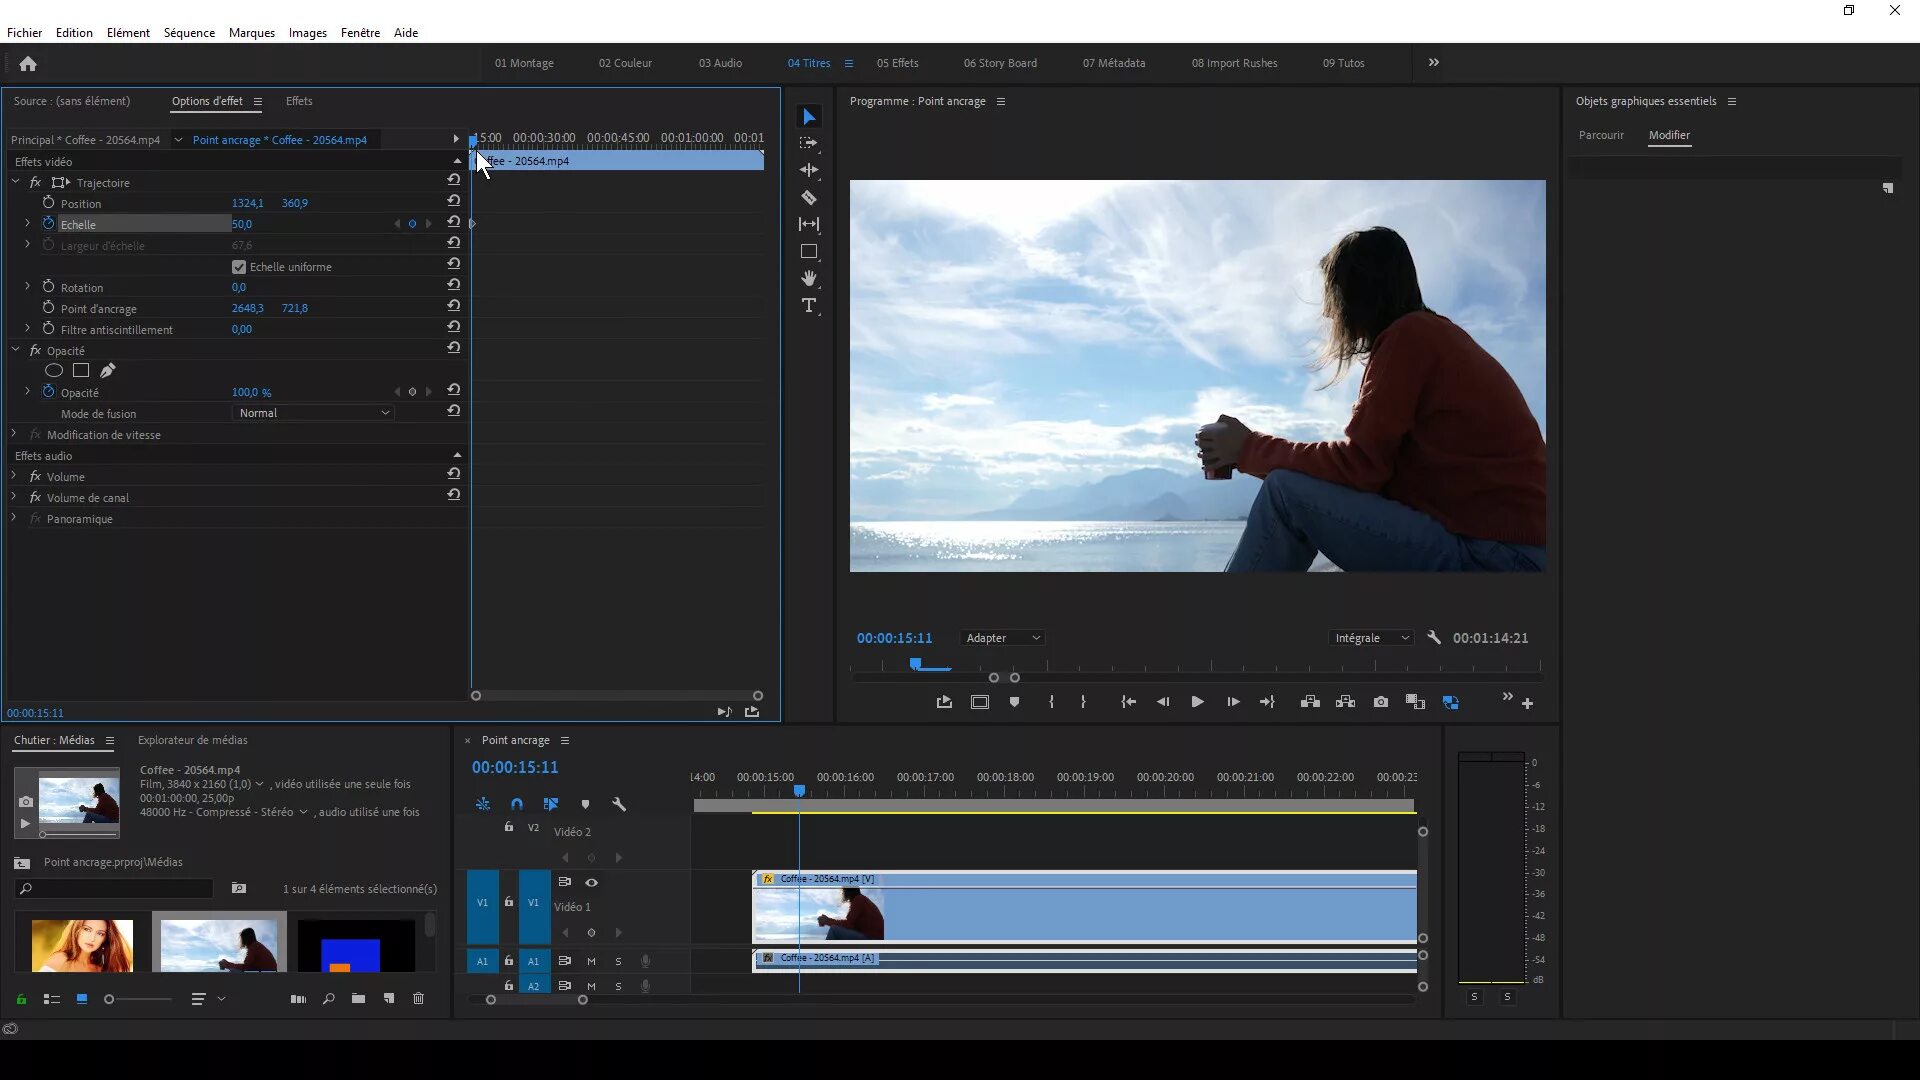Click the Home icon
Image resolution: width=1920 pixels, height=1080 pixels.
(28, 64)
